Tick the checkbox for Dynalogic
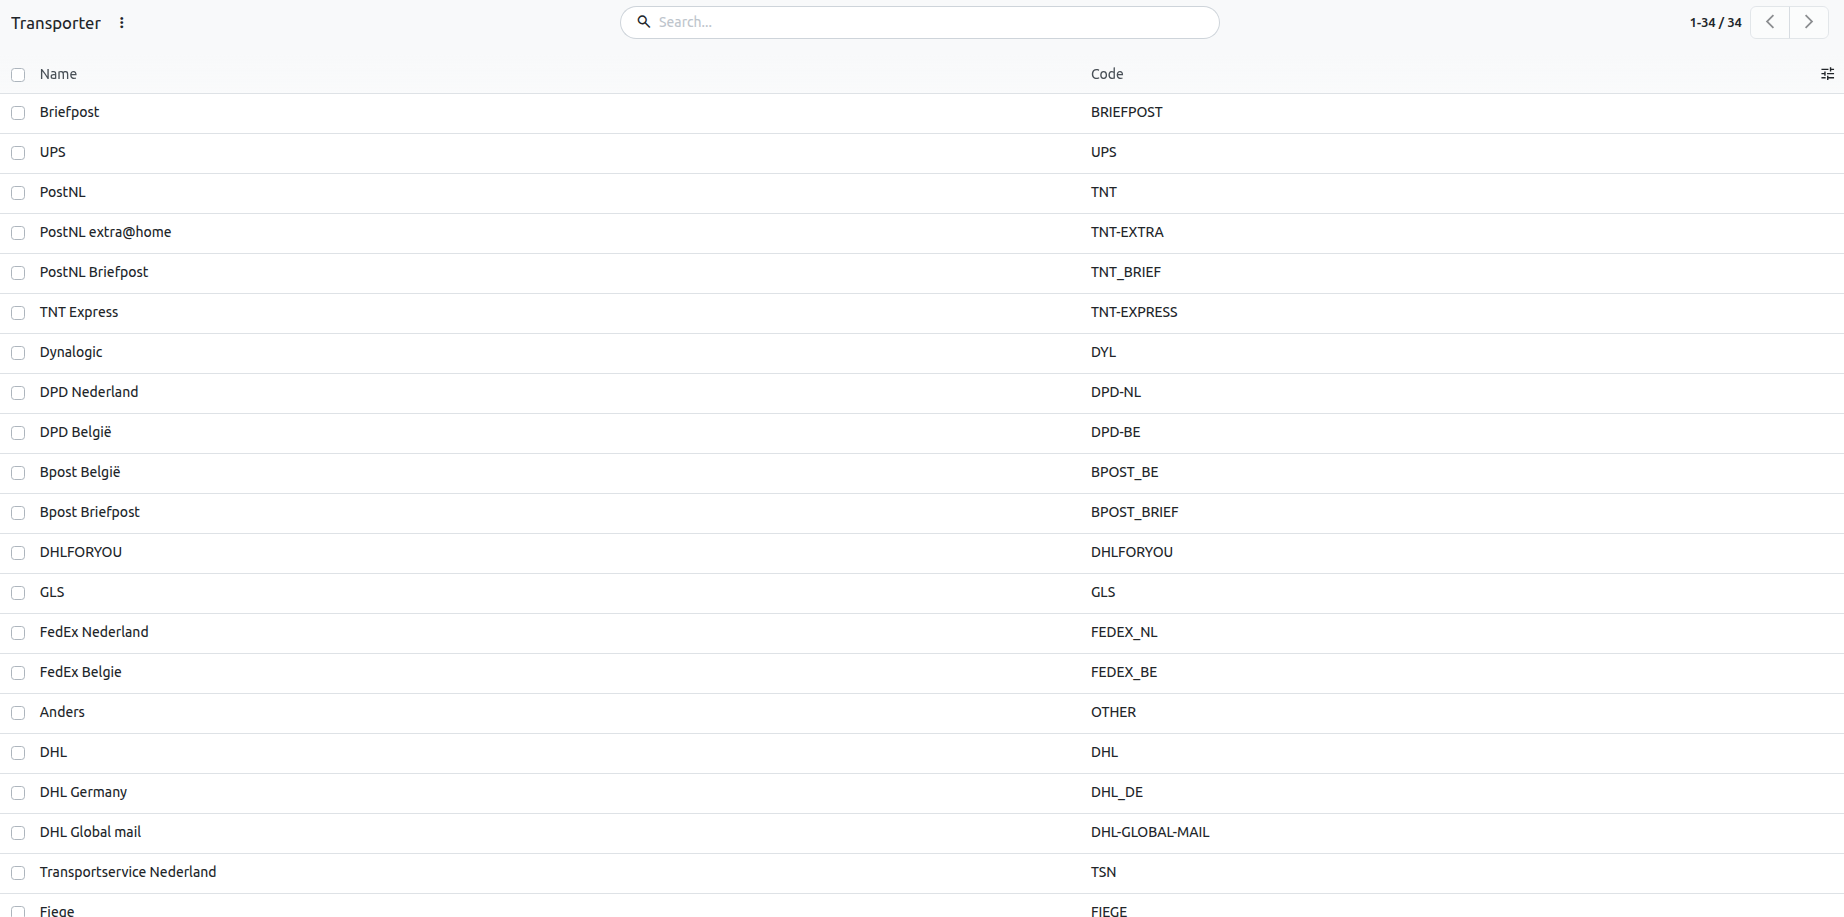 coord(18,353)
